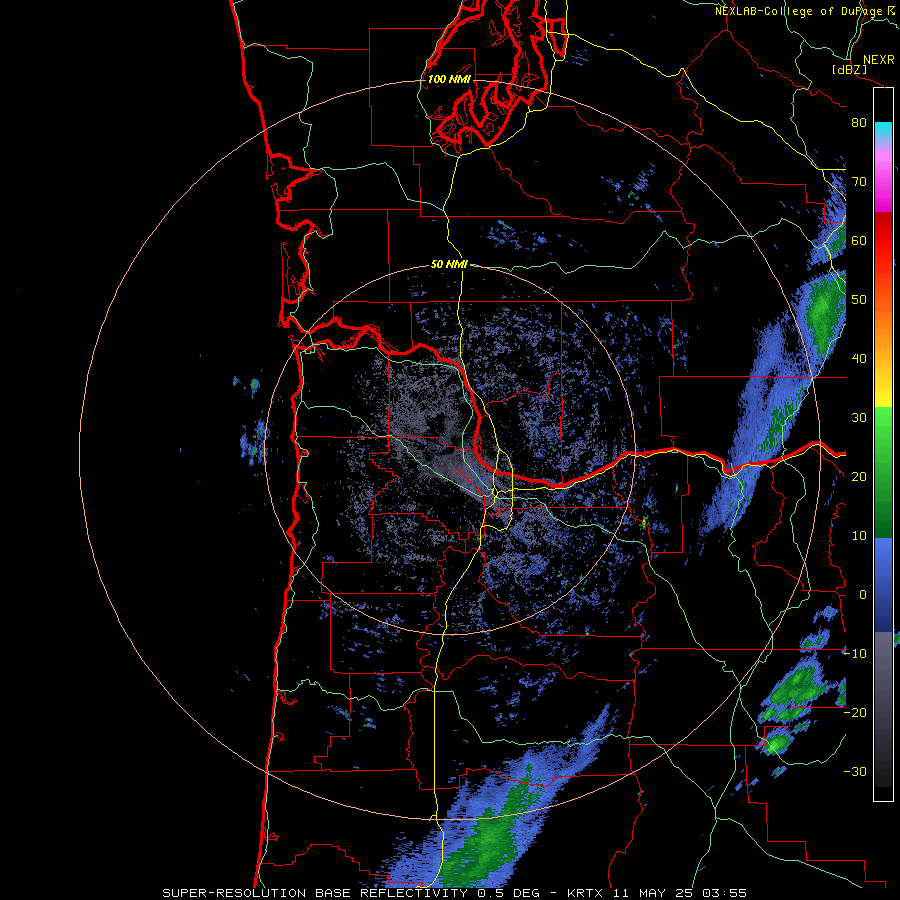
Task: Click the "20" value on dBZ scale
Action: coord(859,477)
